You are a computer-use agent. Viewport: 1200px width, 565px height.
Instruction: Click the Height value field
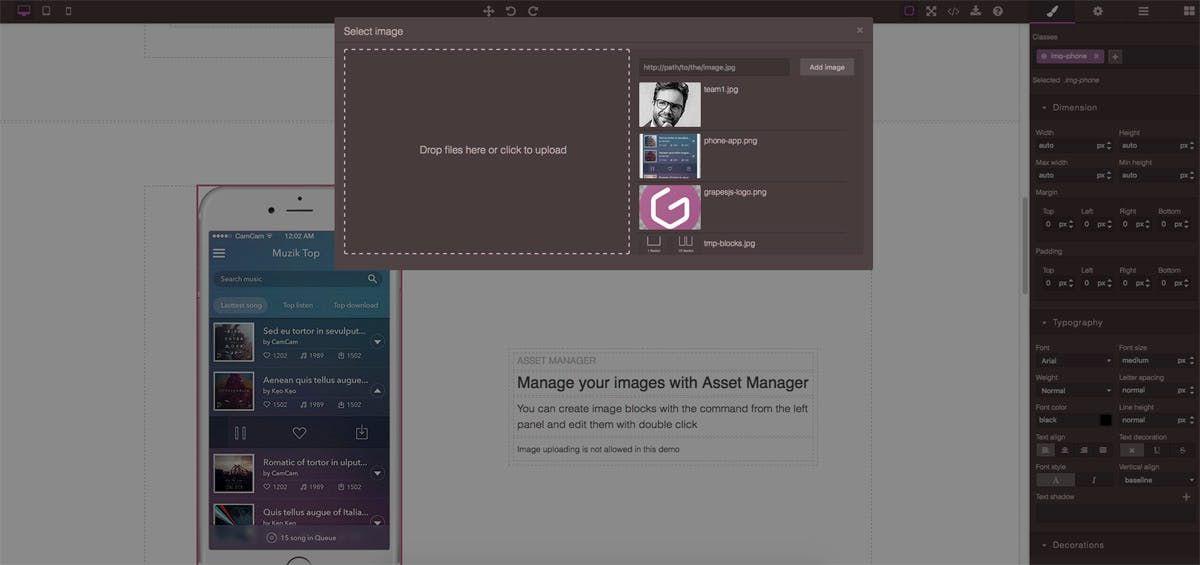[x=1148, y=145]
